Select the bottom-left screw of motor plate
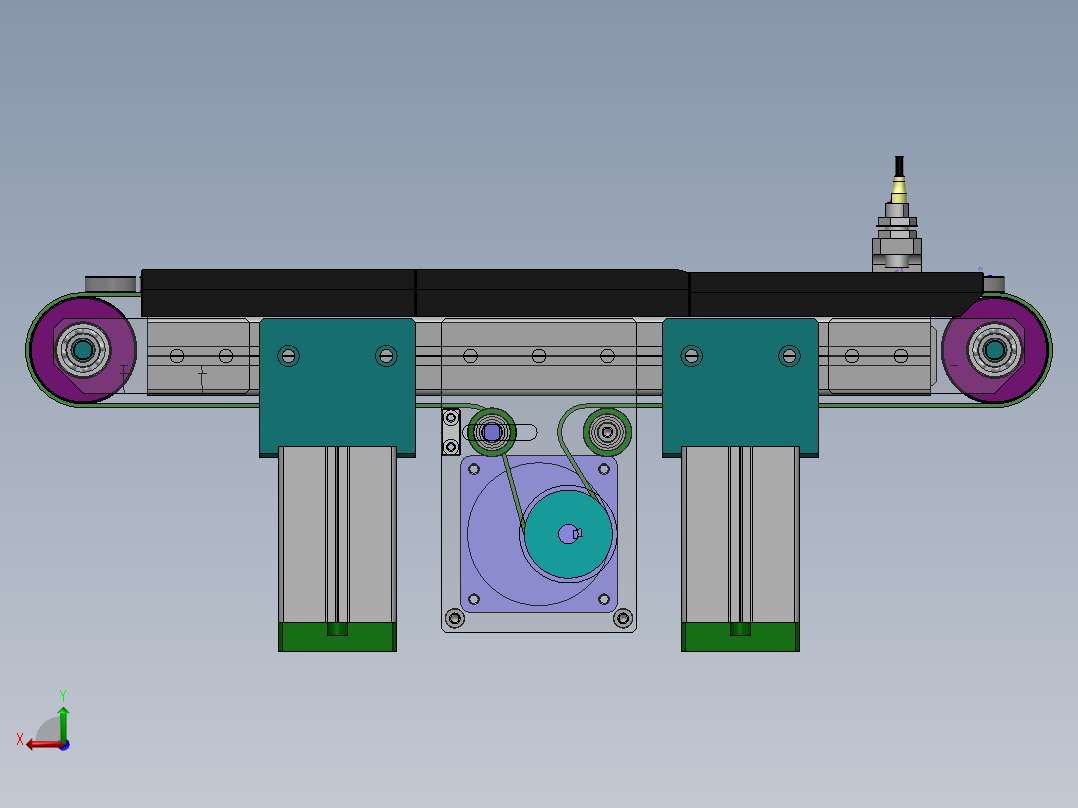This screenshot has width=1078, height=808. (454, 618)
